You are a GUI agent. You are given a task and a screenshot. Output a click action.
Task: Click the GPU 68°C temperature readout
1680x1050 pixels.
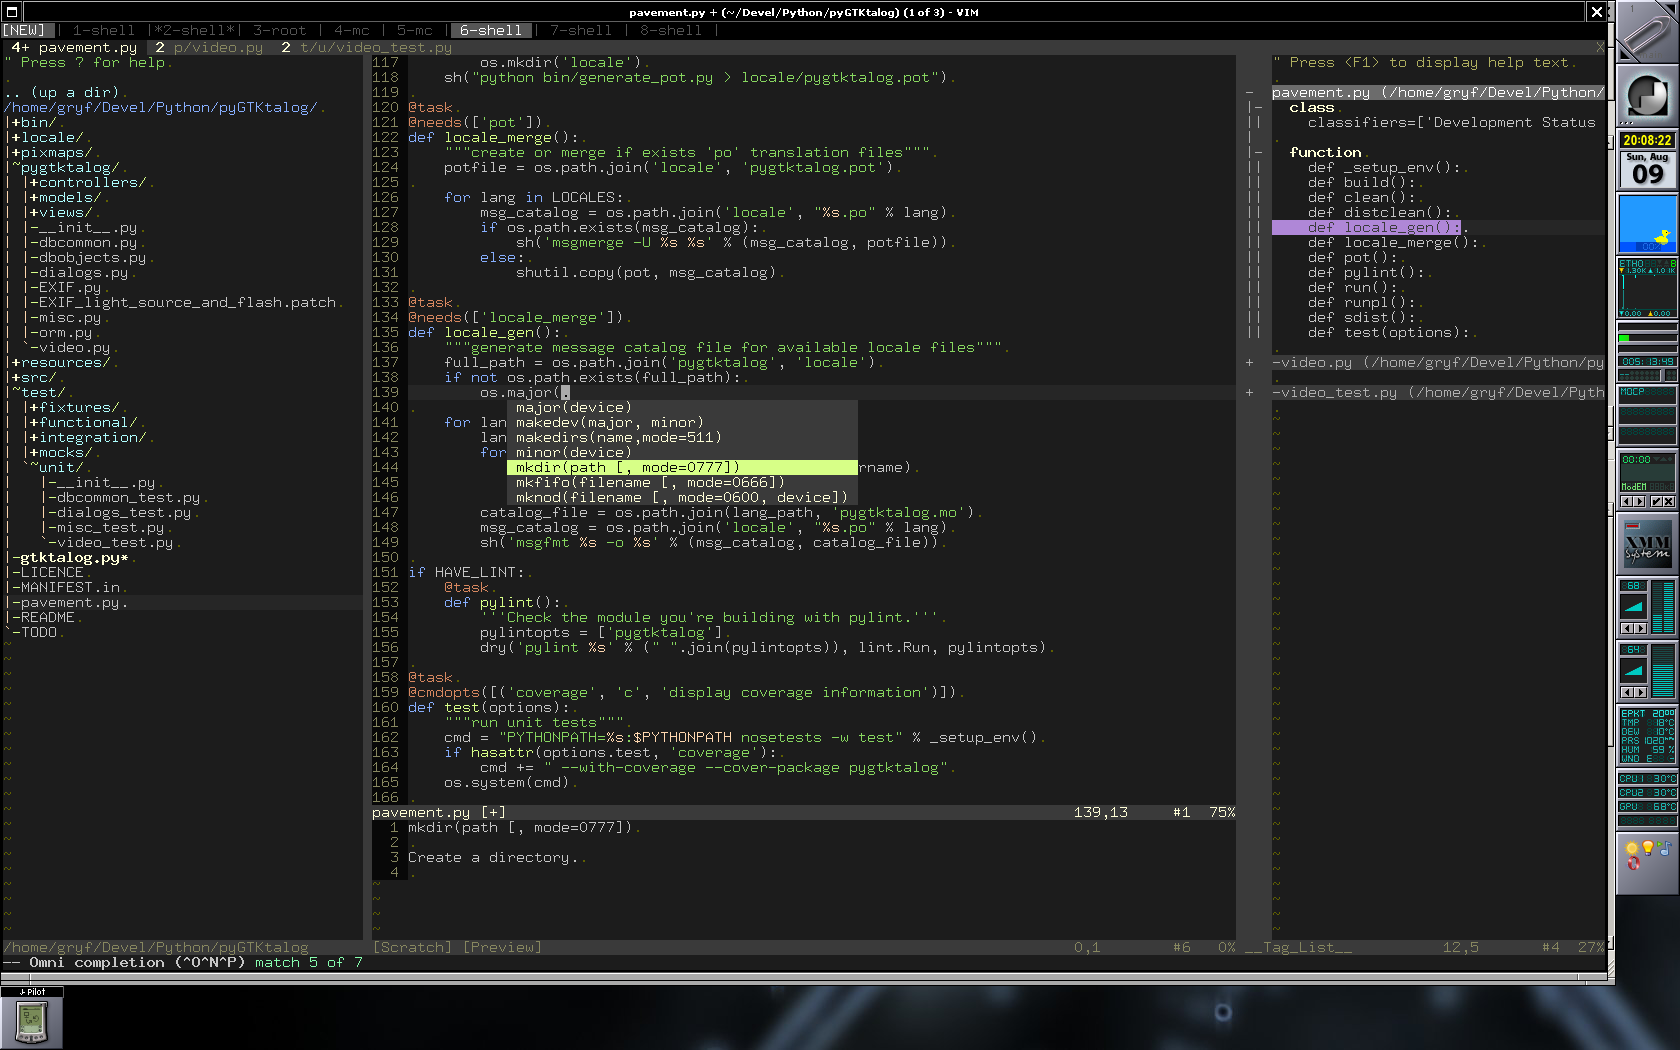click(x=1647, y=806)
